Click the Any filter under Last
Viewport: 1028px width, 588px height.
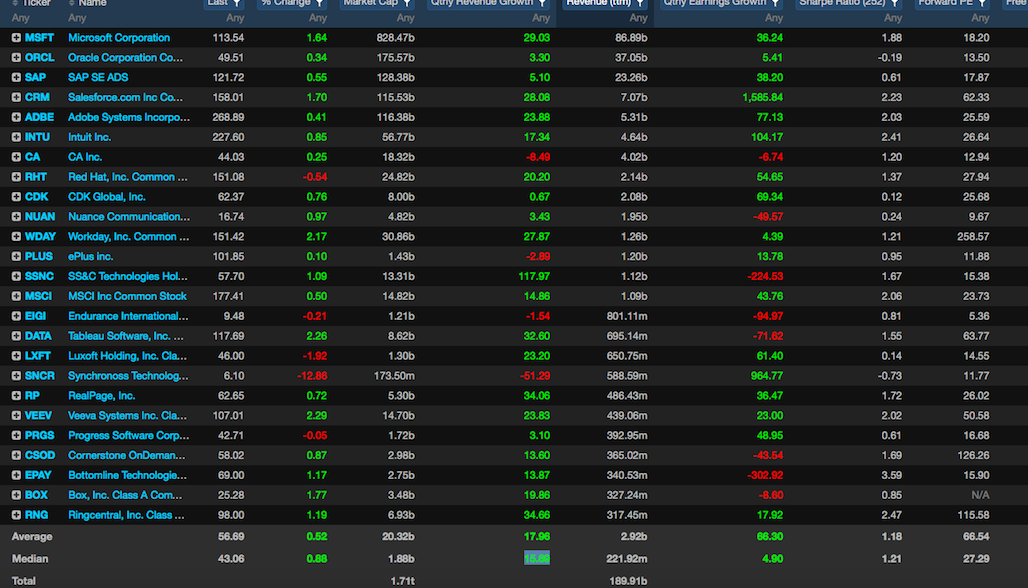click(x=235, y=18)
